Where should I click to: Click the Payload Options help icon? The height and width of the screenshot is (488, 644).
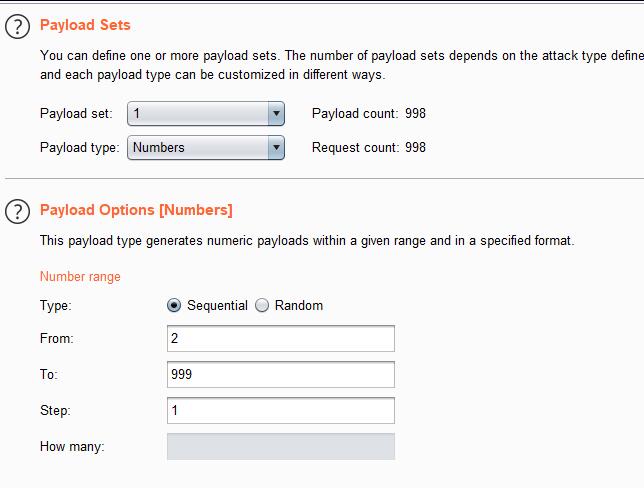(x=18, y=212)
